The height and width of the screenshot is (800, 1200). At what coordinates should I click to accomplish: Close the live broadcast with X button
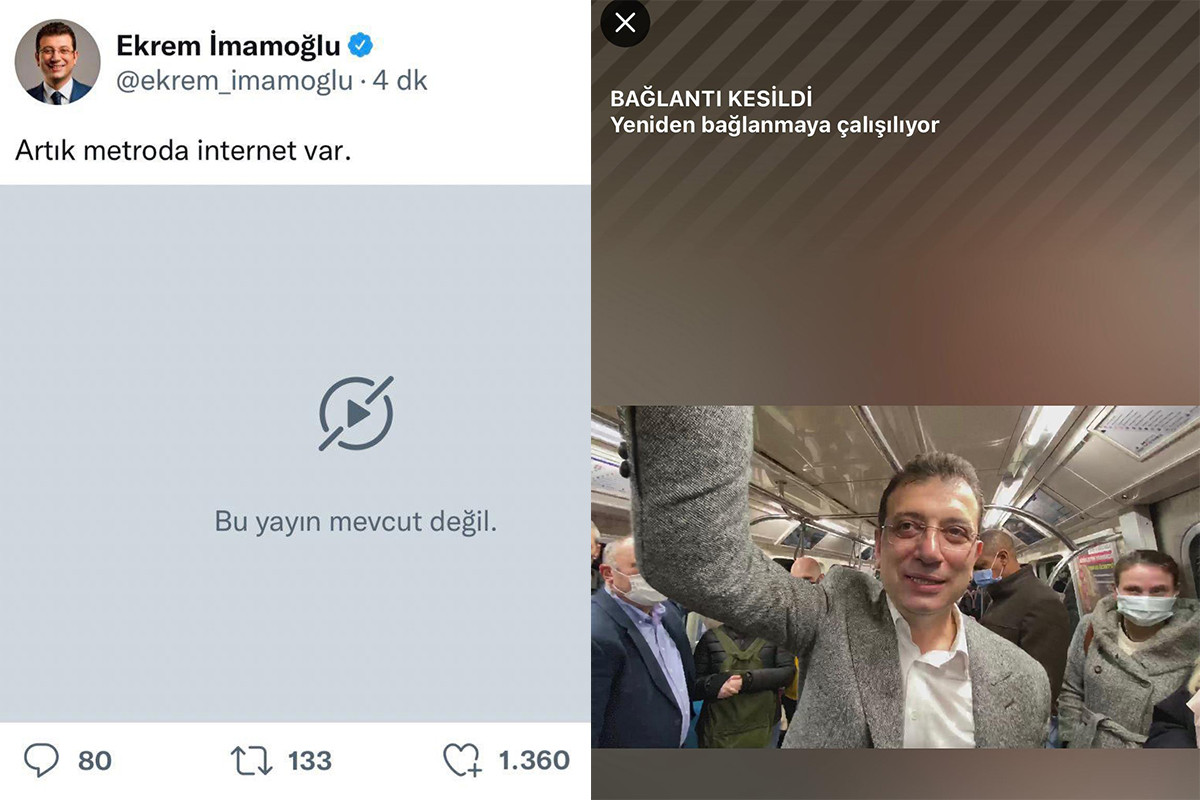(625, 22)
